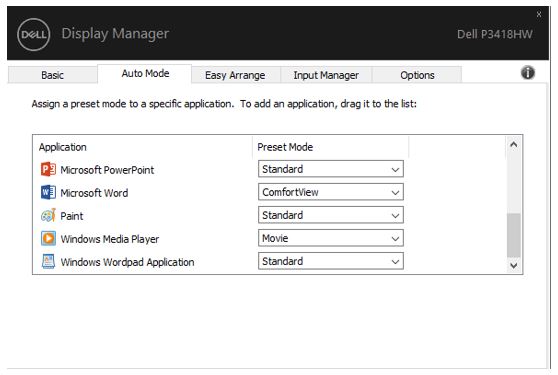Select the Windows Media Player row text

tap(110, 239)
